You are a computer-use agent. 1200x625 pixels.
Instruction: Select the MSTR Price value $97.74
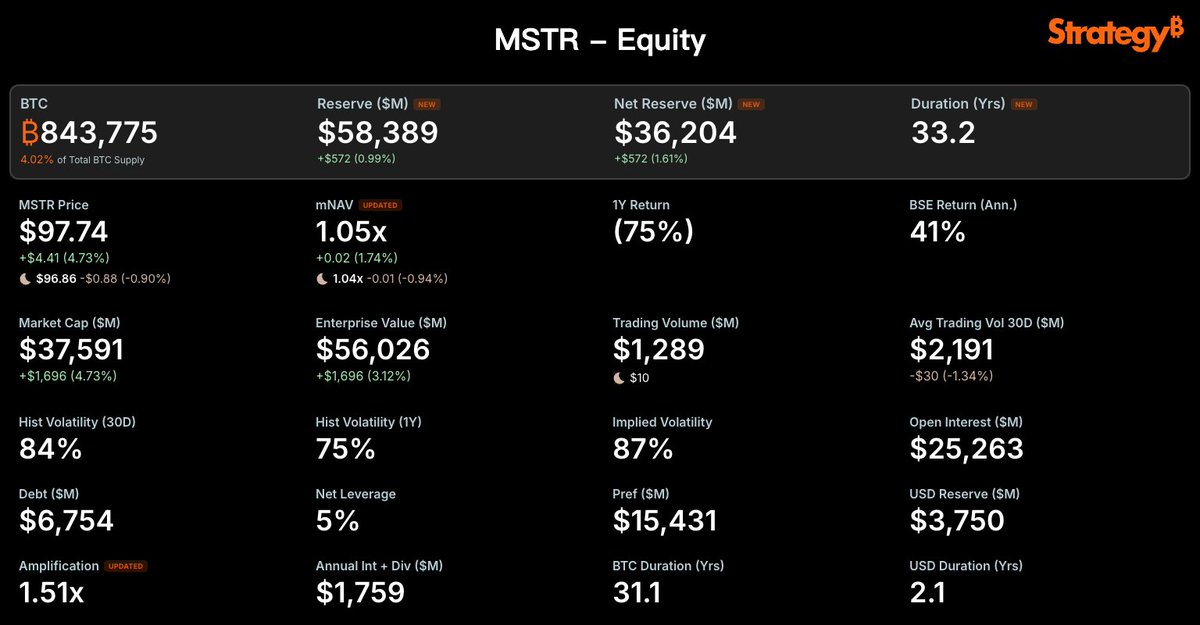click(x=64, y=232)
